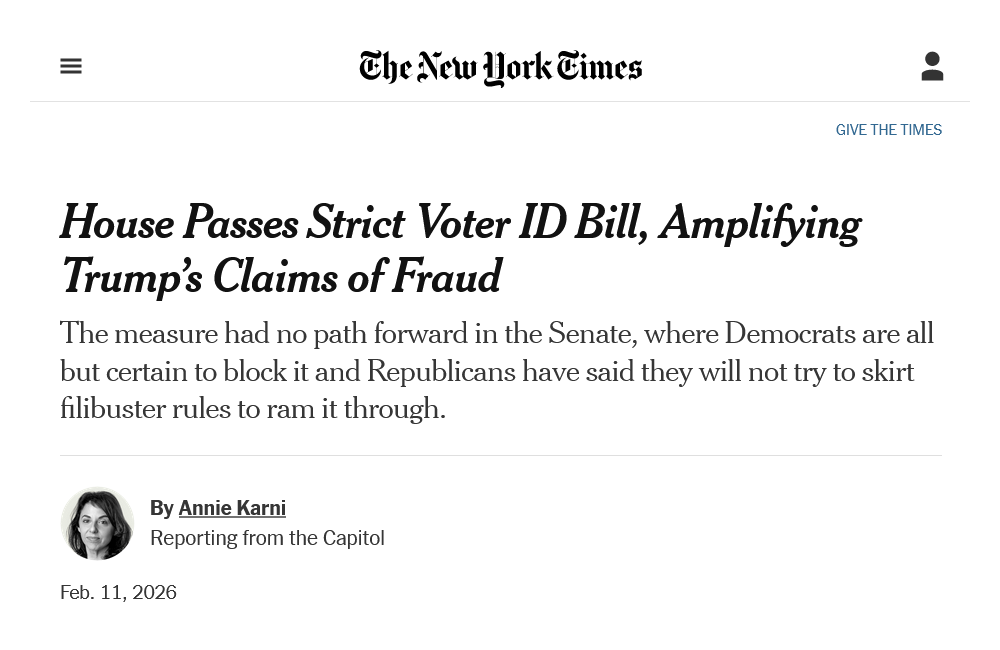The height and width of the screenshot is (650, 1000).
Task: Click 'Voter ID Bill' in the headline
Action: click(528, 223)
